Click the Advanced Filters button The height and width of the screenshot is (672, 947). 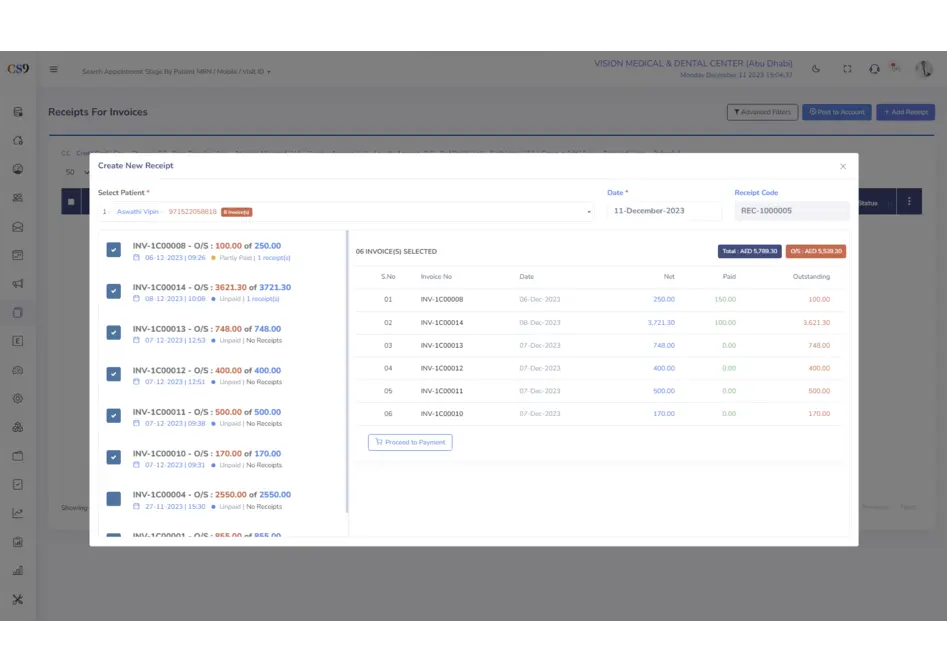[762, 112]
